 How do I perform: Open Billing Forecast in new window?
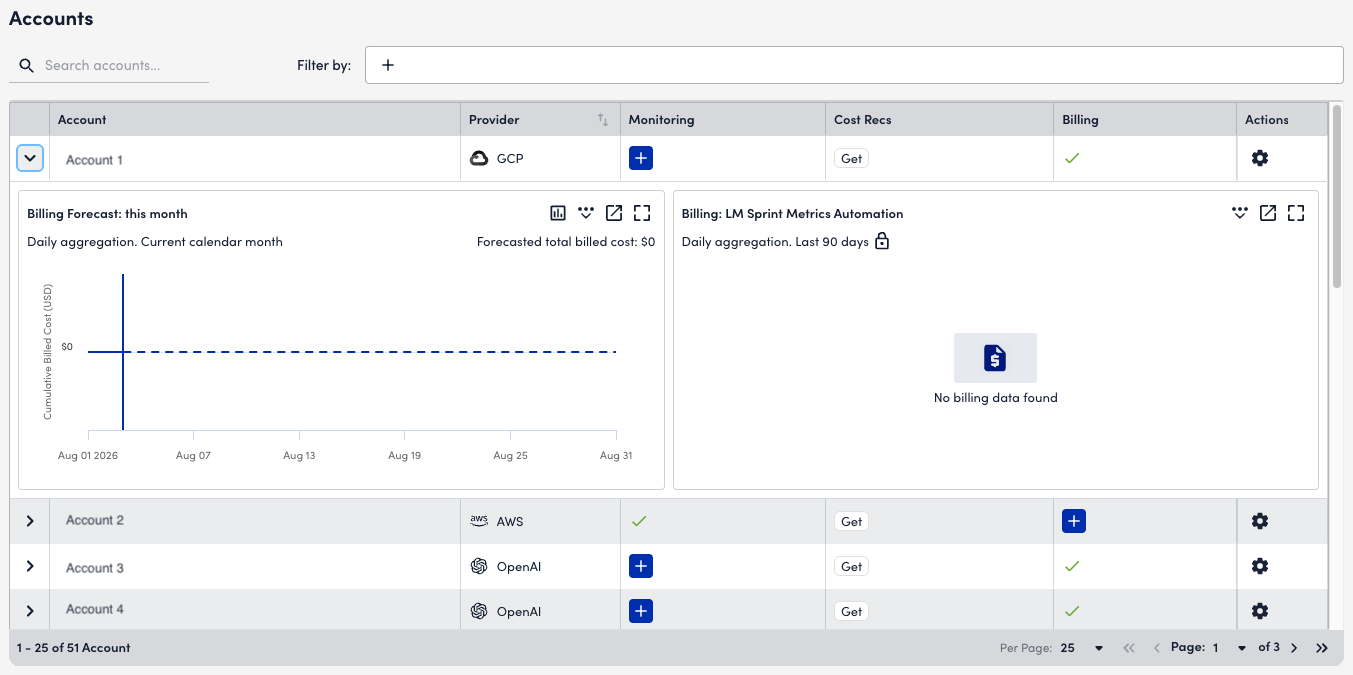coord(614,213)
